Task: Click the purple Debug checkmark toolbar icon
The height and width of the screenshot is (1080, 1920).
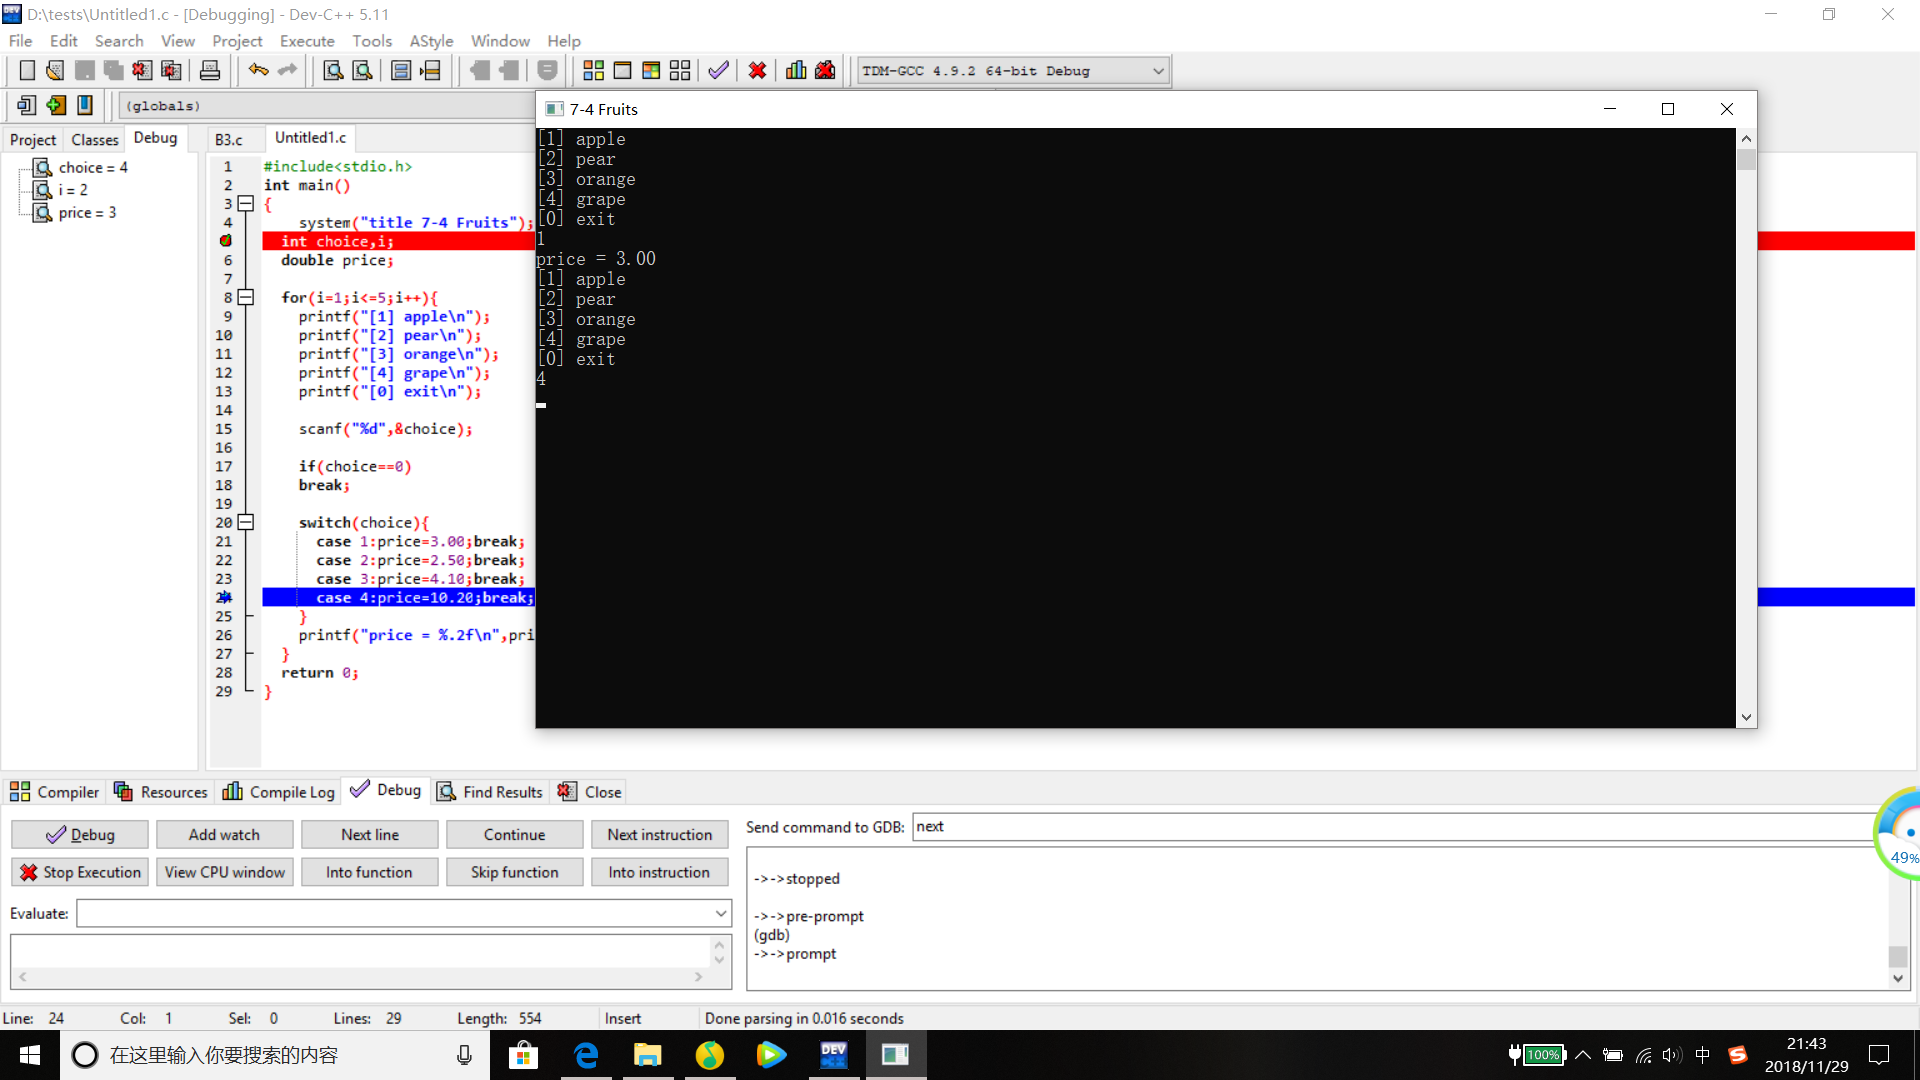Action: coord(718,71)
